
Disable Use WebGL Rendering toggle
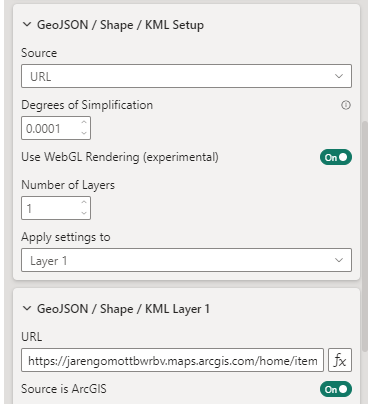pos(336,157)
